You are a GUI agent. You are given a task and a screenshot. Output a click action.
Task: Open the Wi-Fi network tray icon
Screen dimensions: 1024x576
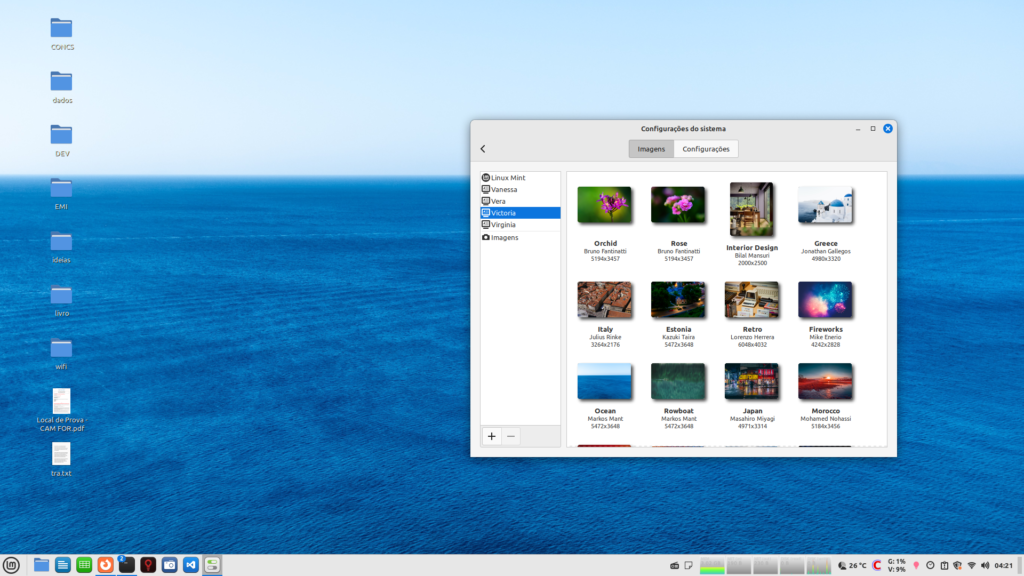click(971, 566)
